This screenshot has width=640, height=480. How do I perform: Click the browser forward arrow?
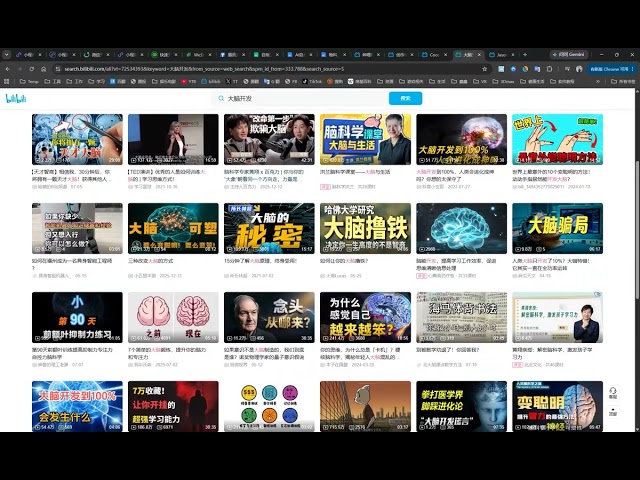coord(20,69)
